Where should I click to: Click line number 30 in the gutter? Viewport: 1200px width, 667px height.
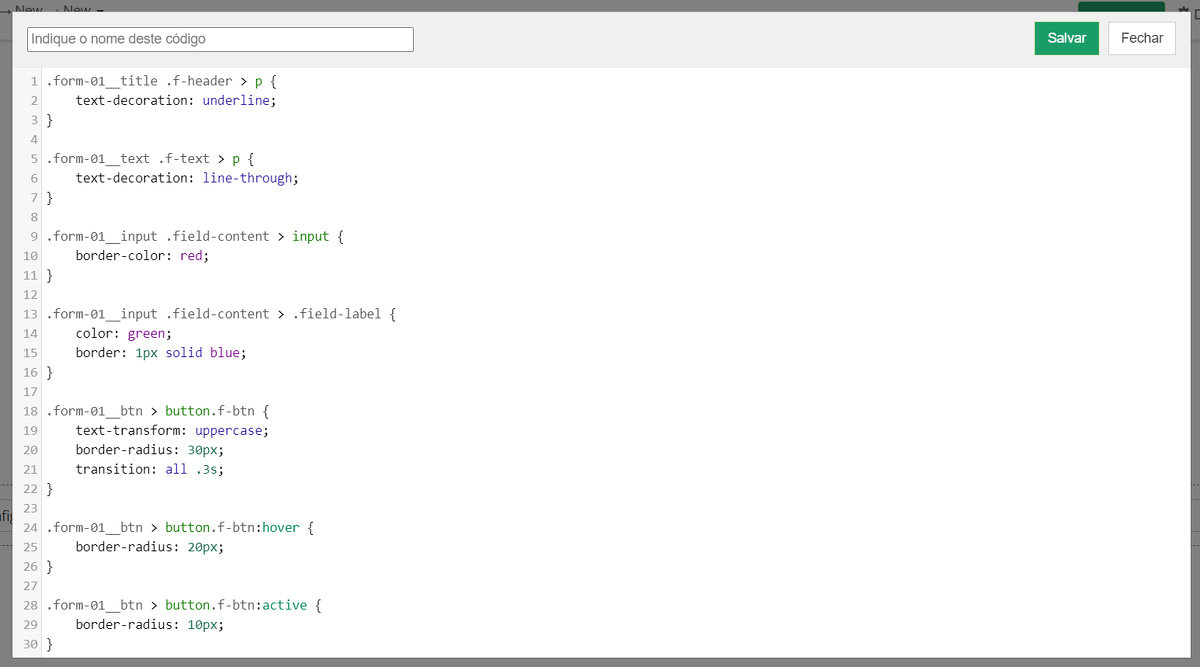pos(30,645)
